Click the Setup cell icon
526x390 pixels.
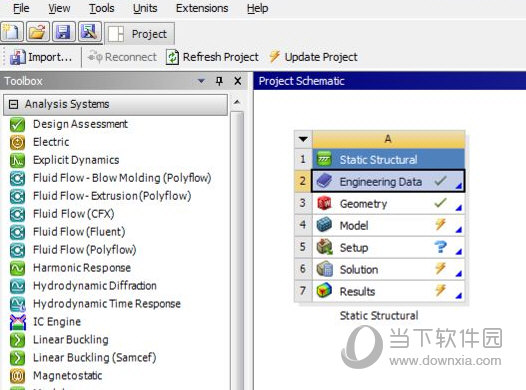(324, 247)
